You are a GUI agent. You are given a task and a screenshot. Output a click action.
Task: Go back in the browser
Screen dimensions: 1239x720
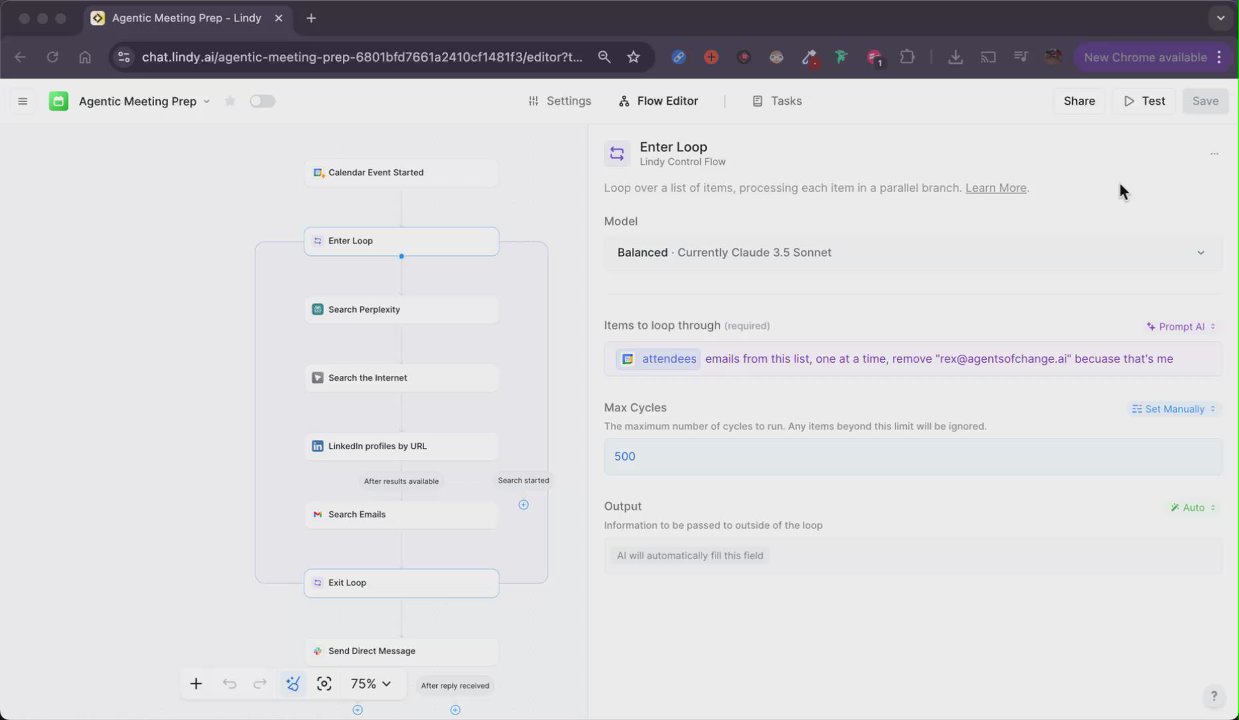(20, 57)
